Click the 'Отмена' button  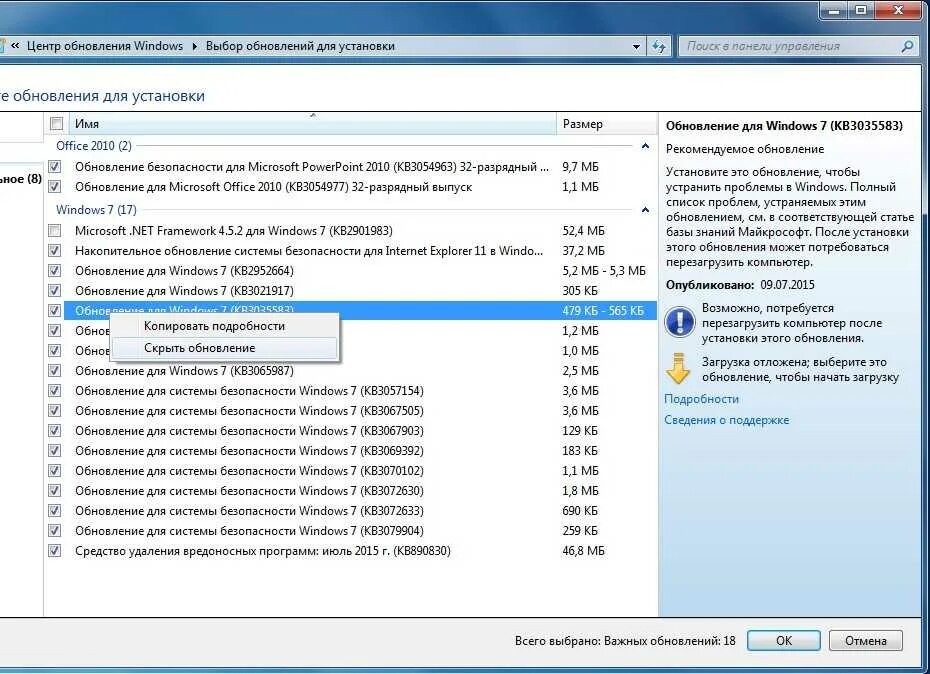coord(865,641)
